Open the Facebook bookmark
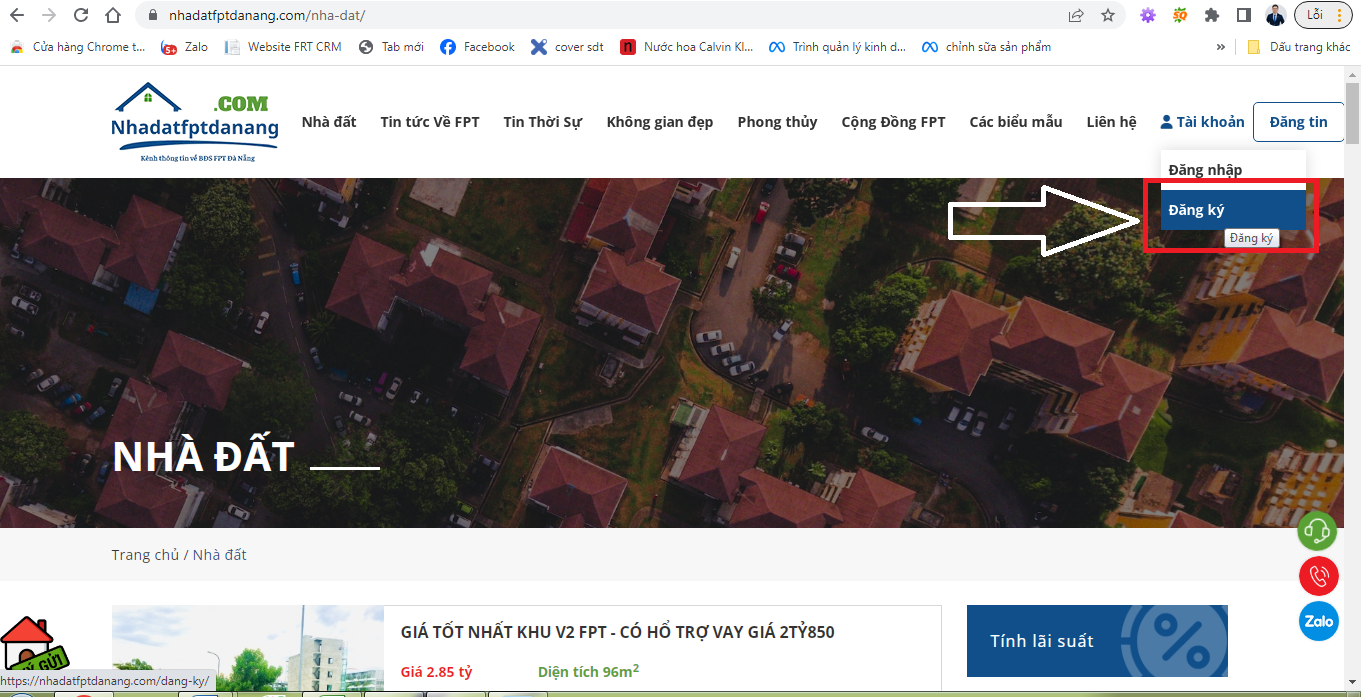Screen dimensions: 1361x697 point(477,47)
